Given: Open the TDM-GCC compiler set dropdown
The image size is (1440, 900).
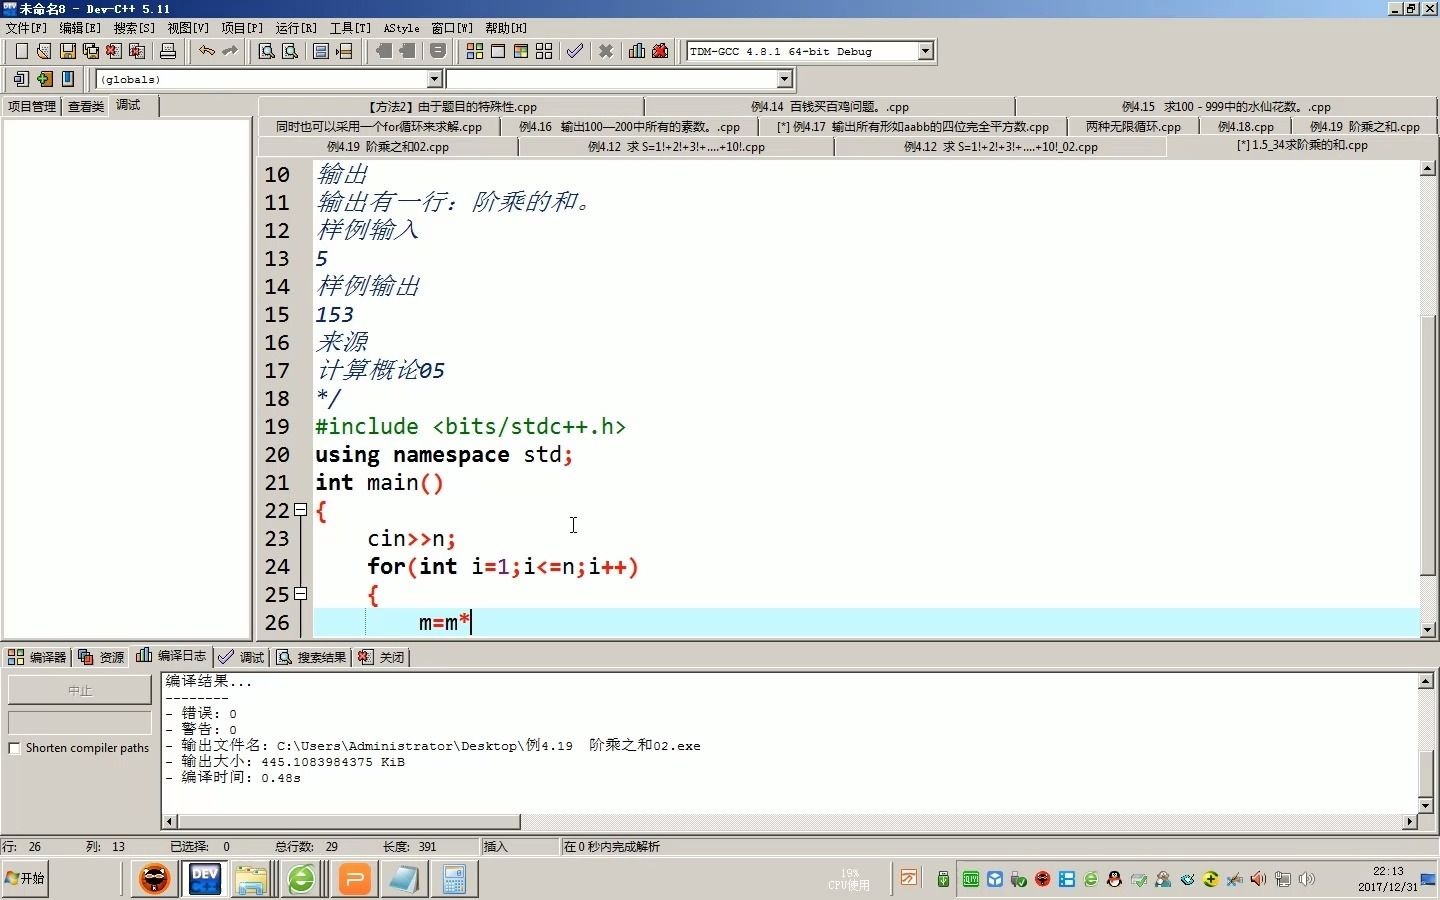Looking at the screenshot, I should (926, 51).
